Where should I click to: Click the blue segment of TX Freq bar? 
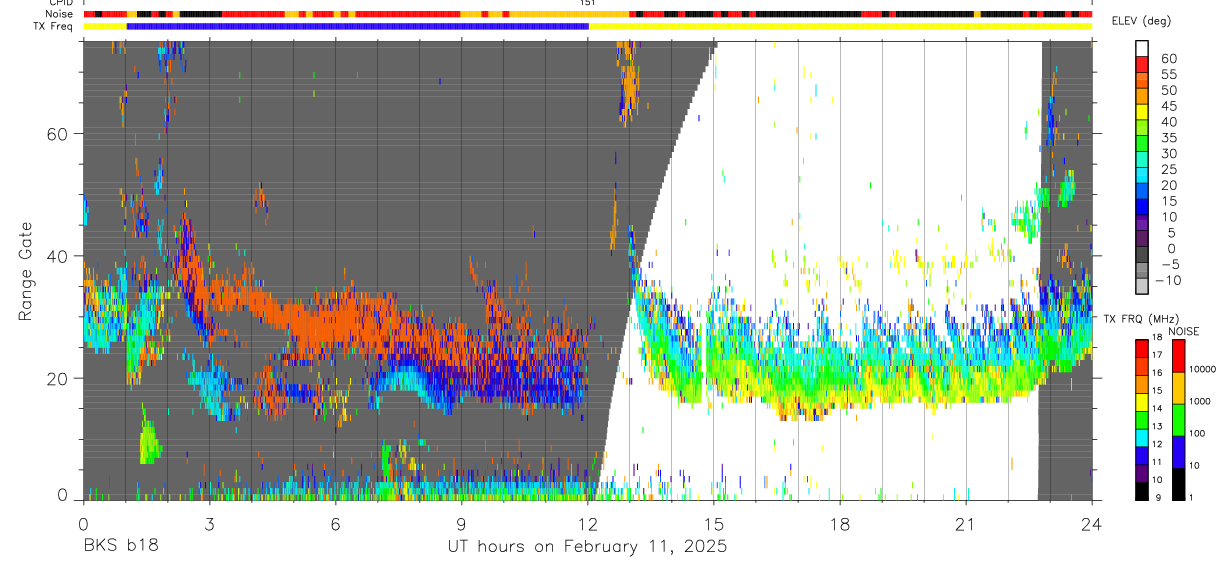[x=357, y=26]
